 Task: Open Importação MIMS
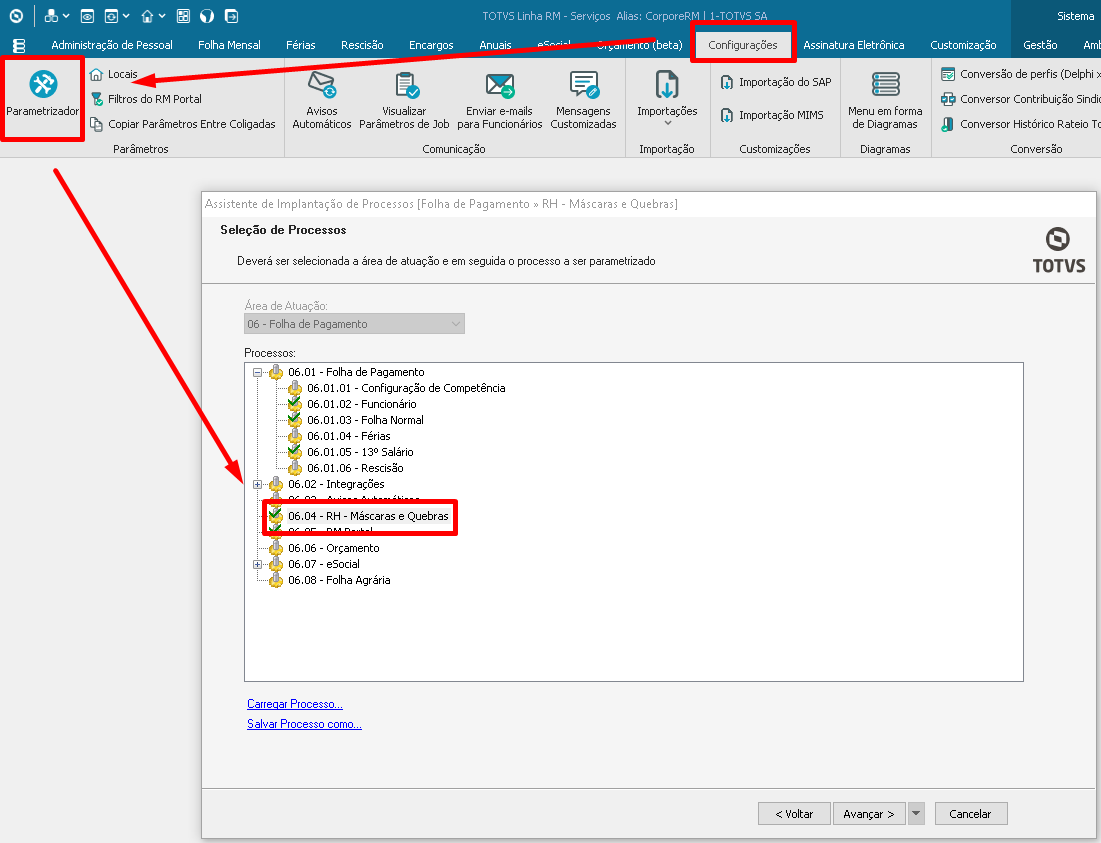coord(772,115)
